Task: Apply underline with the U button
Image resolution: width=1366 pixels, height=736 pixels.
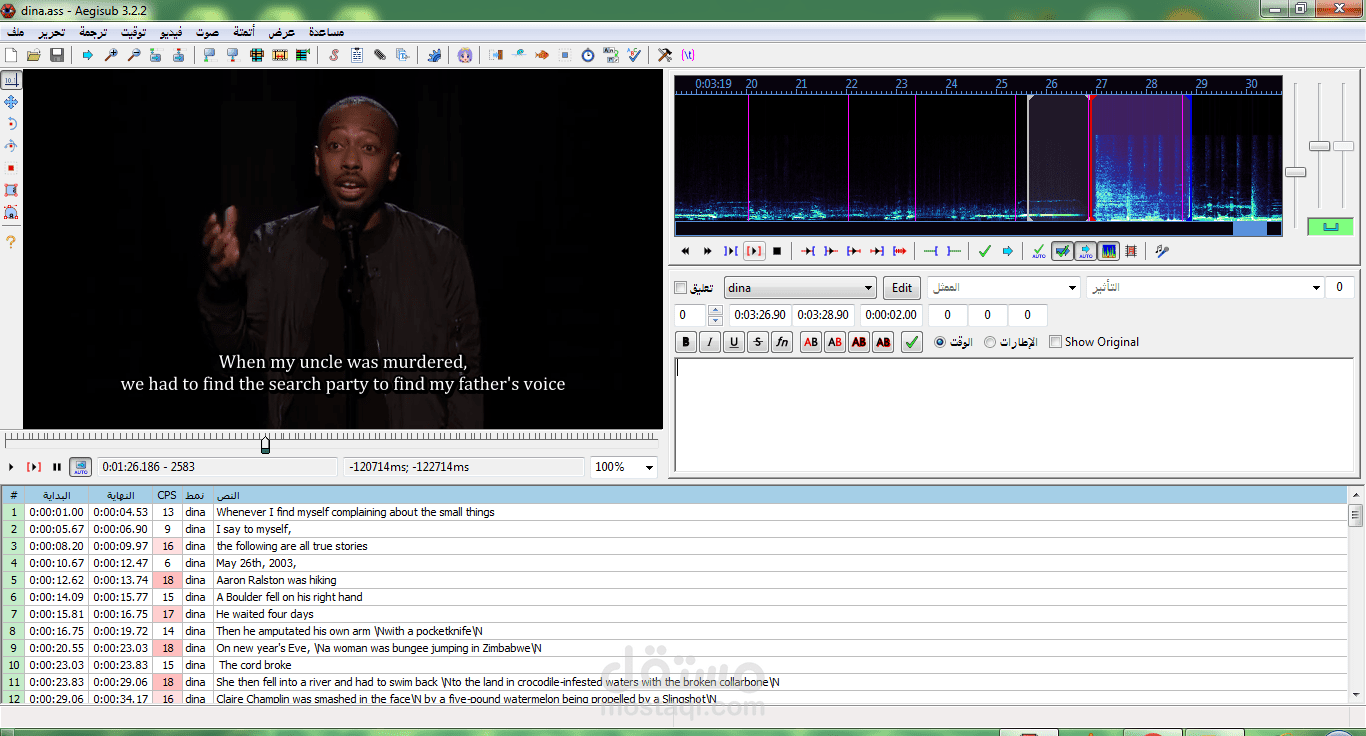Action: 734,342
